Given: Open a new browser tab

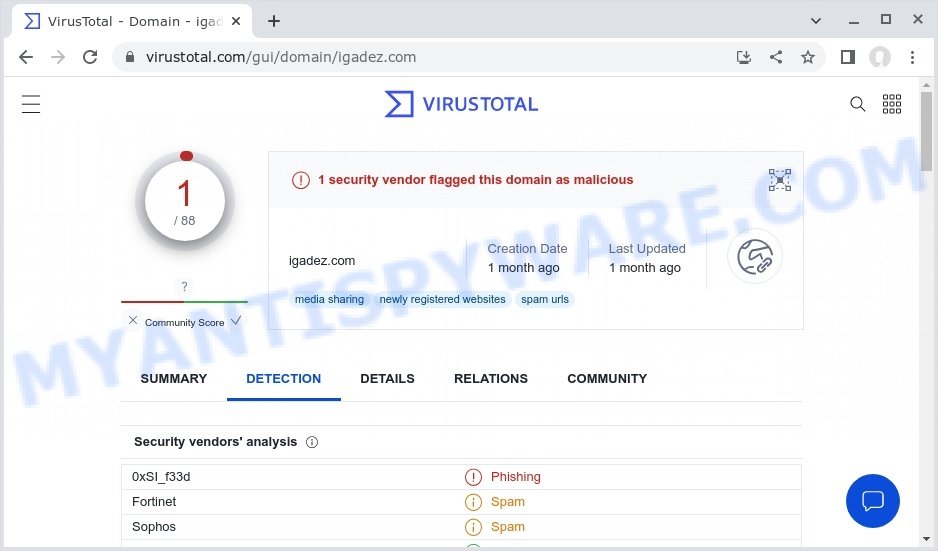Looking at the screenshot, I should tap(273, 21).
